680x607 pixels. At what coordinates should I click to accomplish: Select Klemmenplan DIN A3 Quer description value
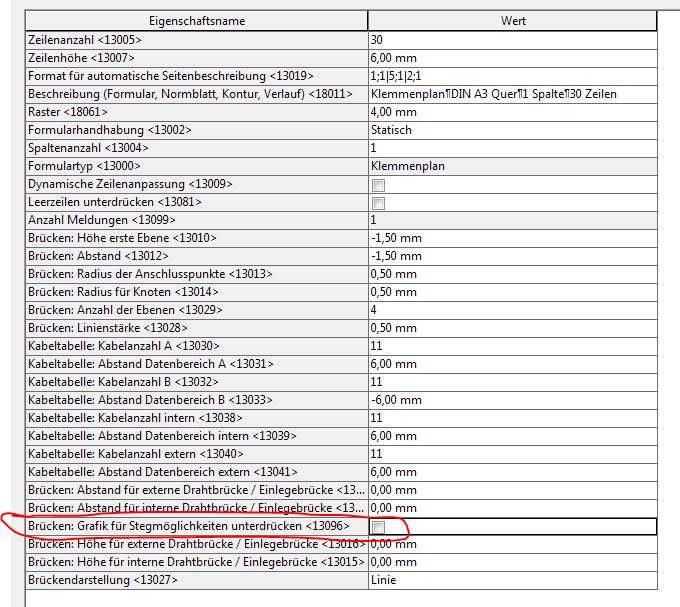[x=513, y=94]
